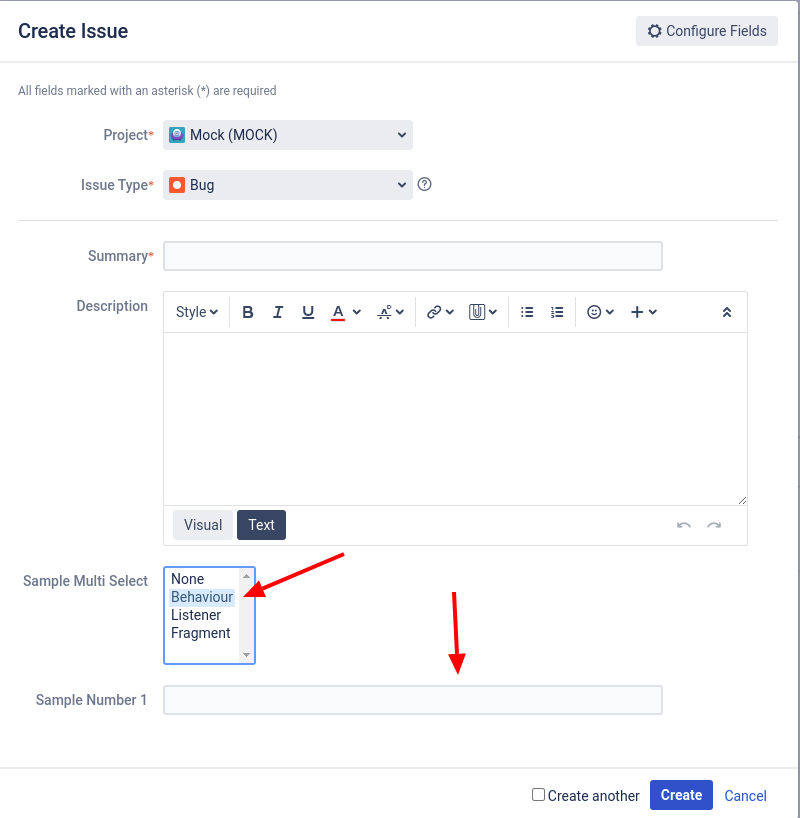Expand the attachment options arrow
The height and width of the screenshot is (818, 800).
(493, 312)
